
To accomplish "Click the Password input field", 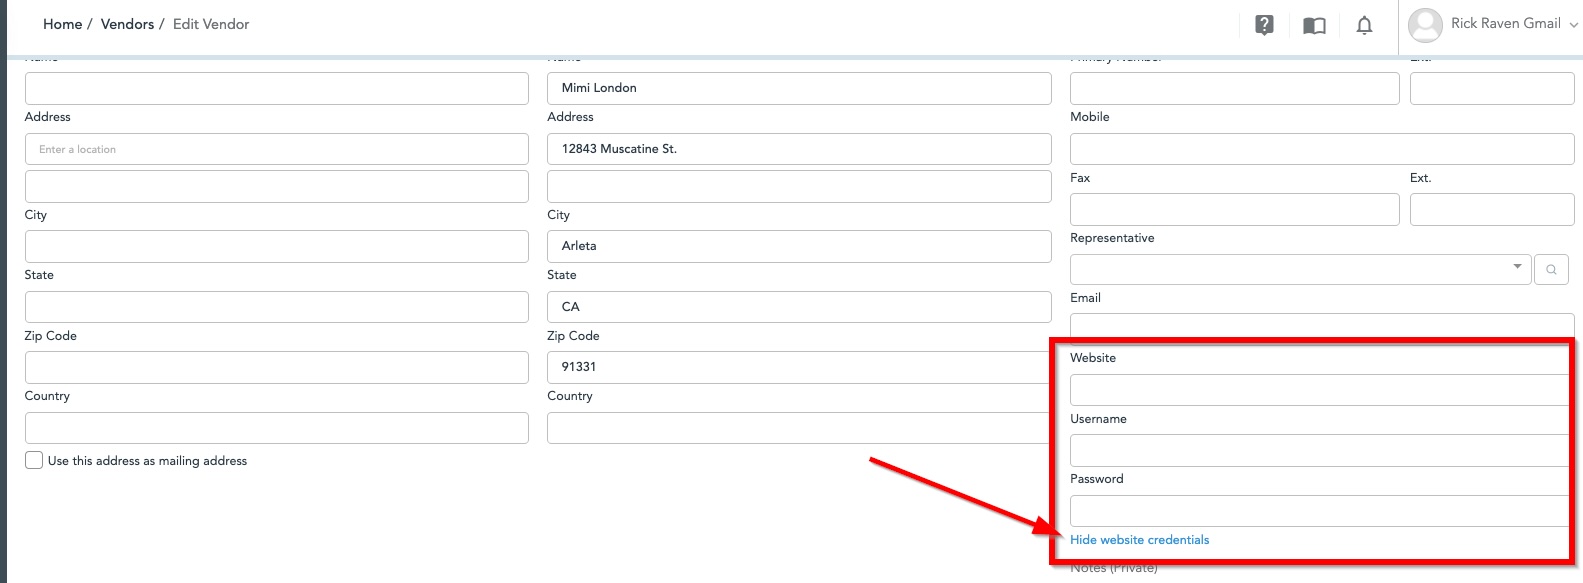I will click(x=1320, y=511).
